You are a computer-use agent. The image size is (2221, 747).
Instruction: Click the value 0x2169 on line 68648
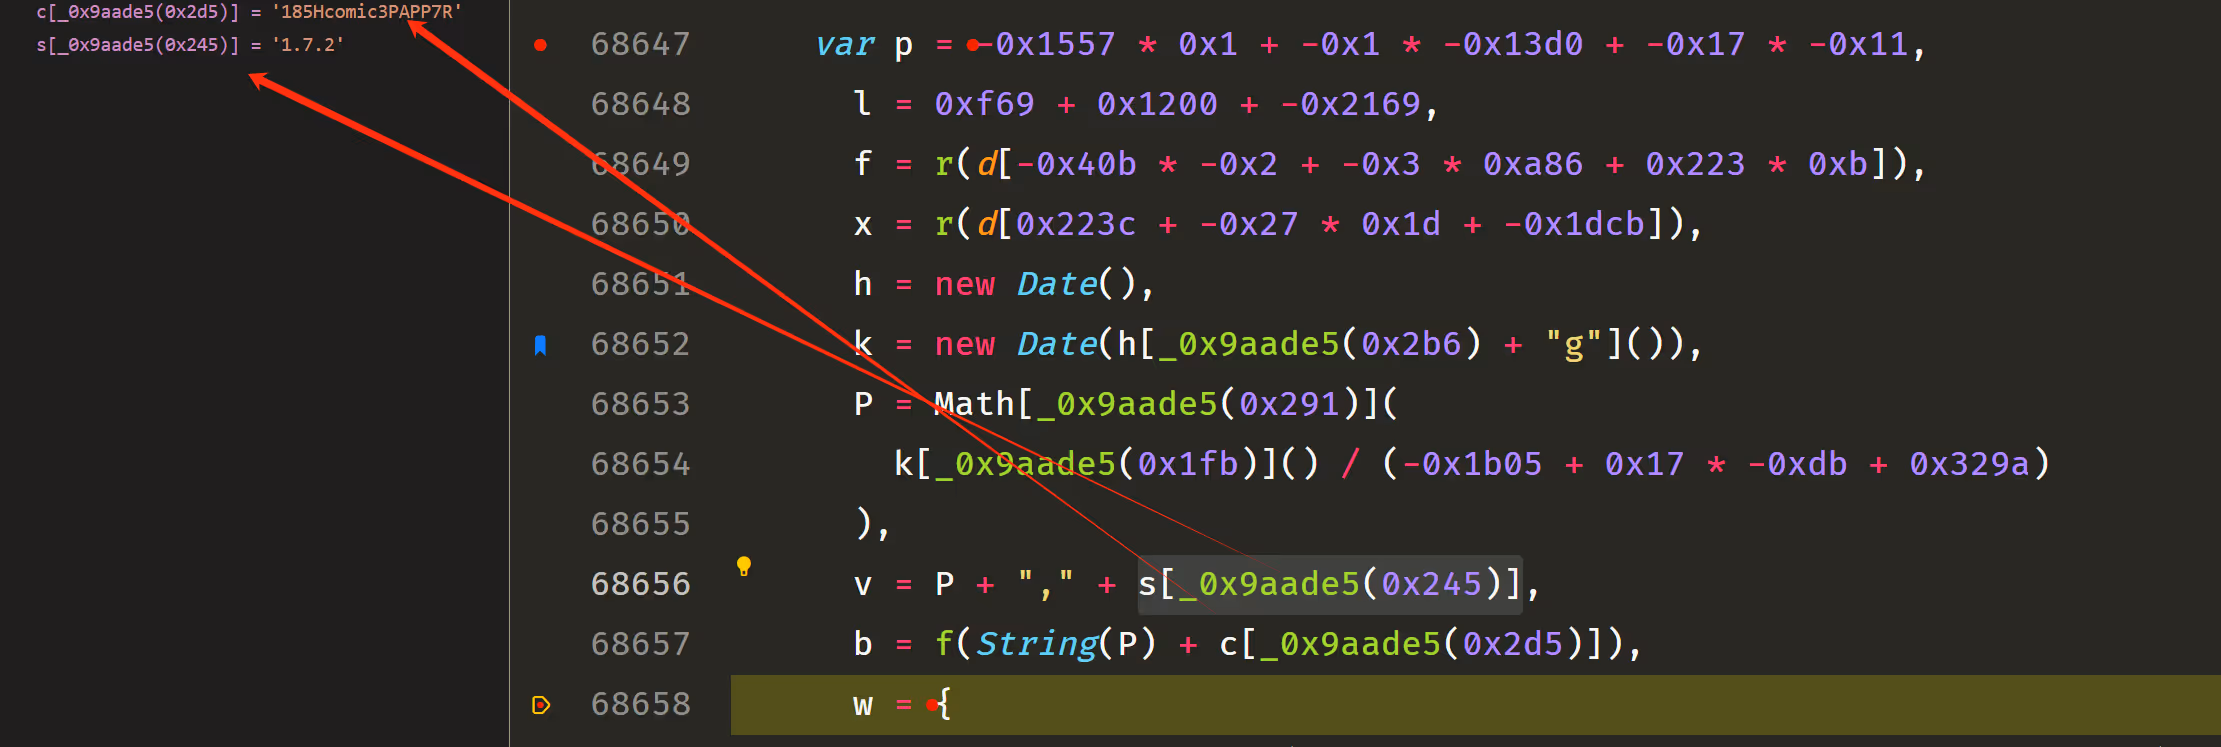pos(1361,104)
